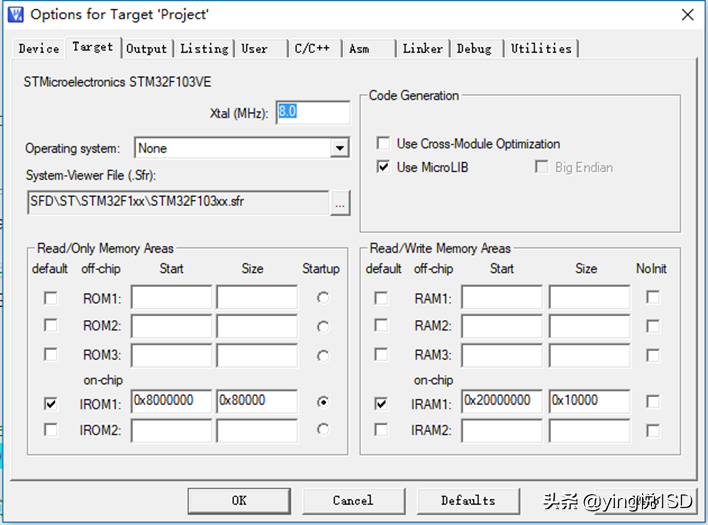Check the ROM3 default checkbox
The height and width of the screenshot is (525, 708).
(51, 354)
